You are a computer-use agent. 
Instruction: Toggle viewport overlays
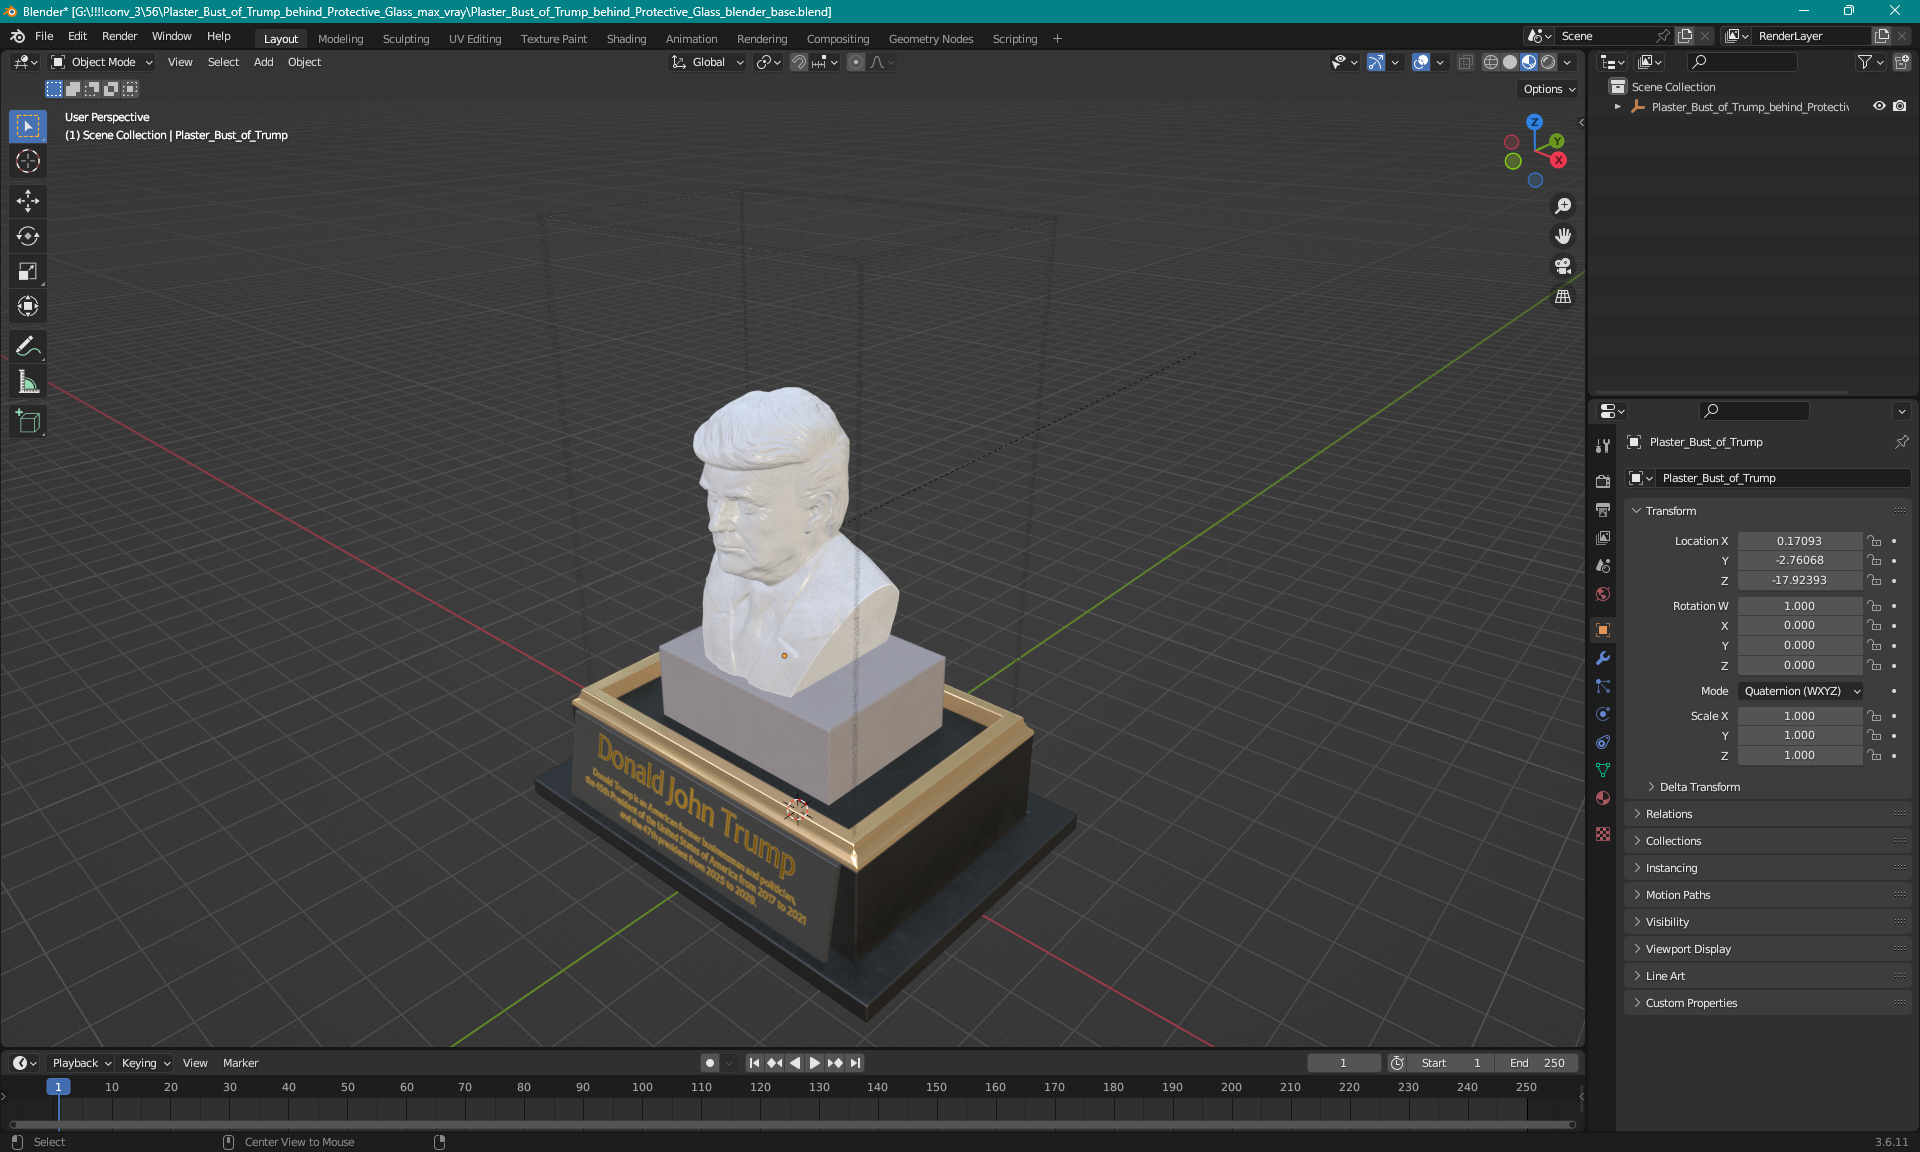tap(1421, 62)
